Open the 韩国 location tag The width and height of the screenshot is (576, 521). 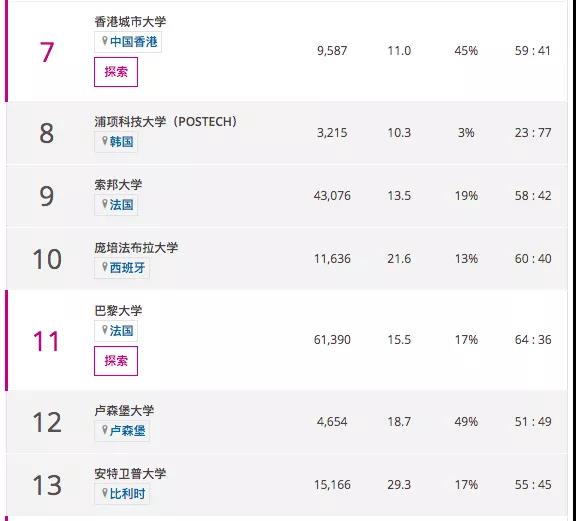[x=116, y=142]
